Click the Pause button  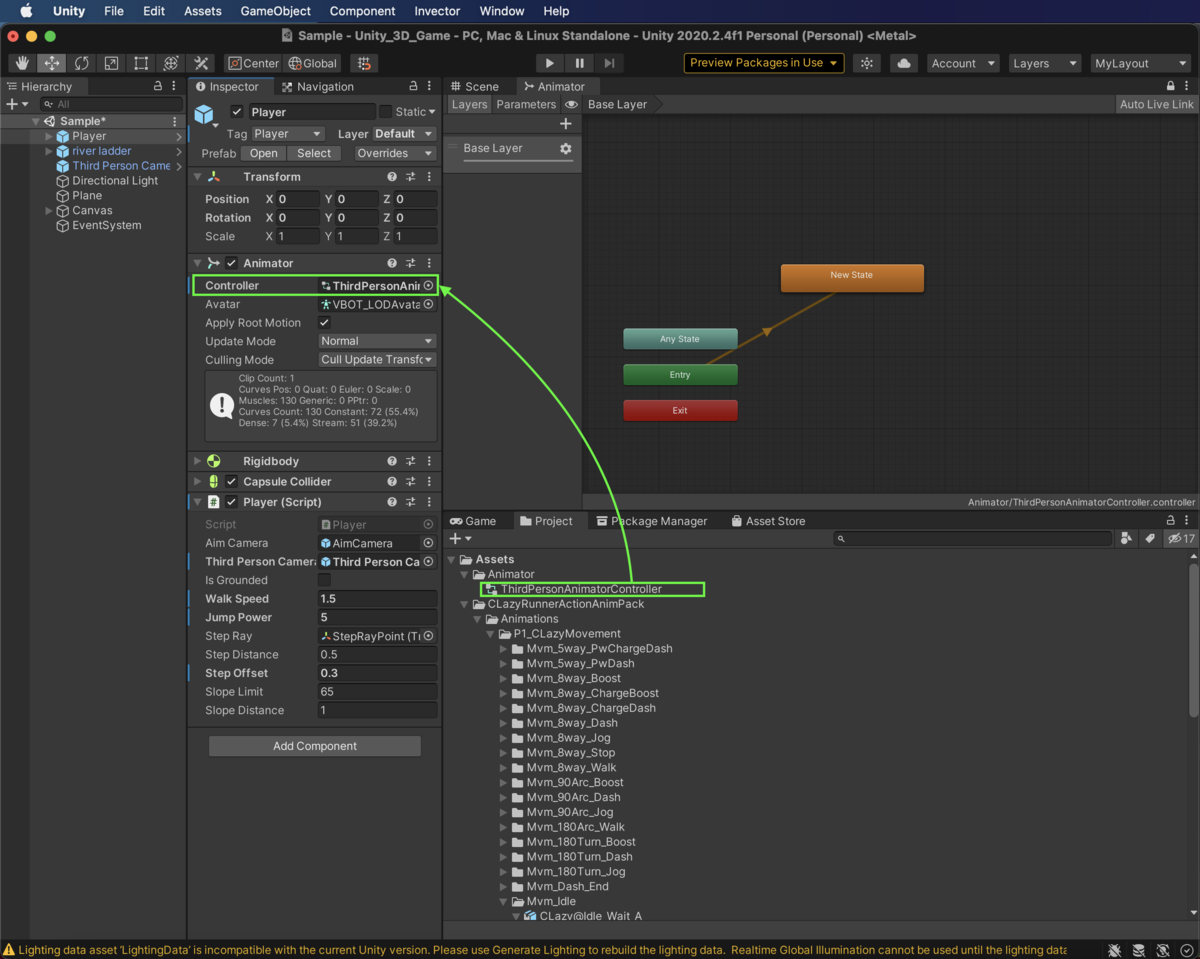click(x=579, y=63)
